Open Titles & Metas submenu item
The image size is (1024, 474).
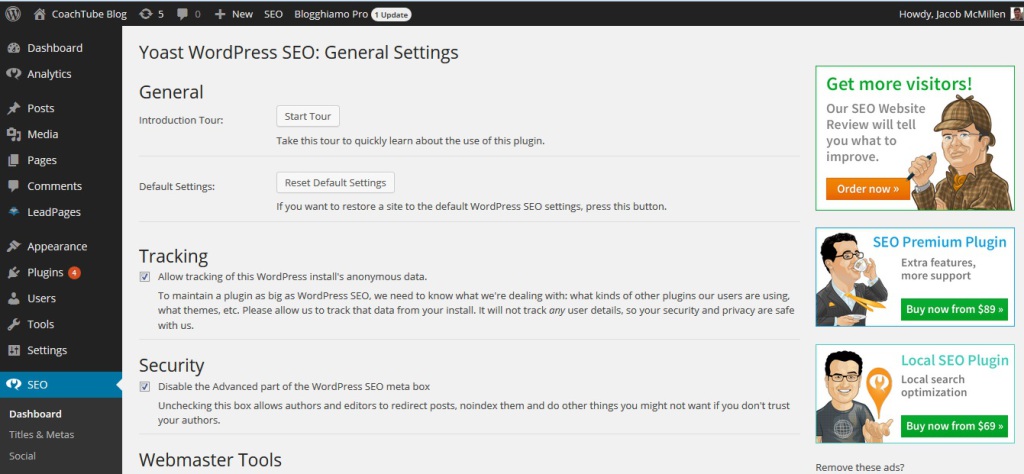point(41,435)
